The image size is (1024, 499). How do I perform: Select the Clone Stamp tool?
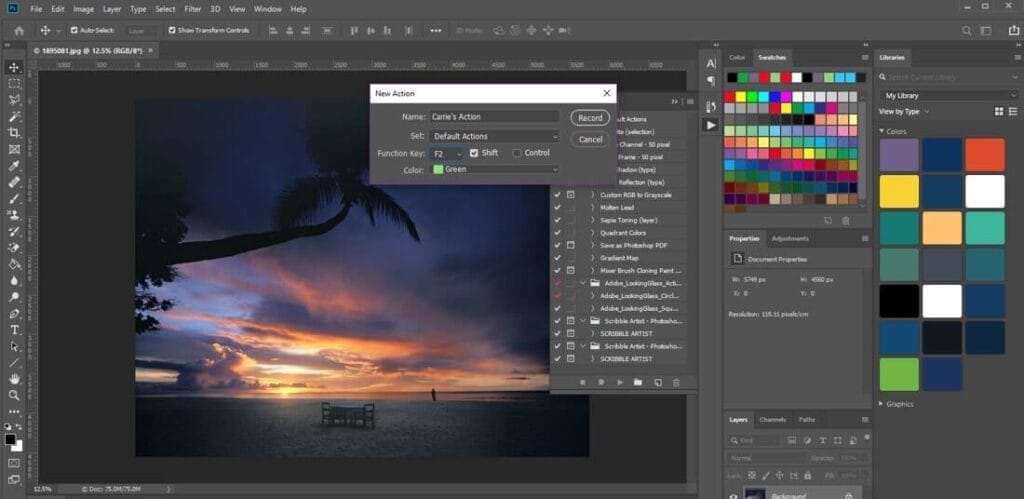tap(14, 215)
